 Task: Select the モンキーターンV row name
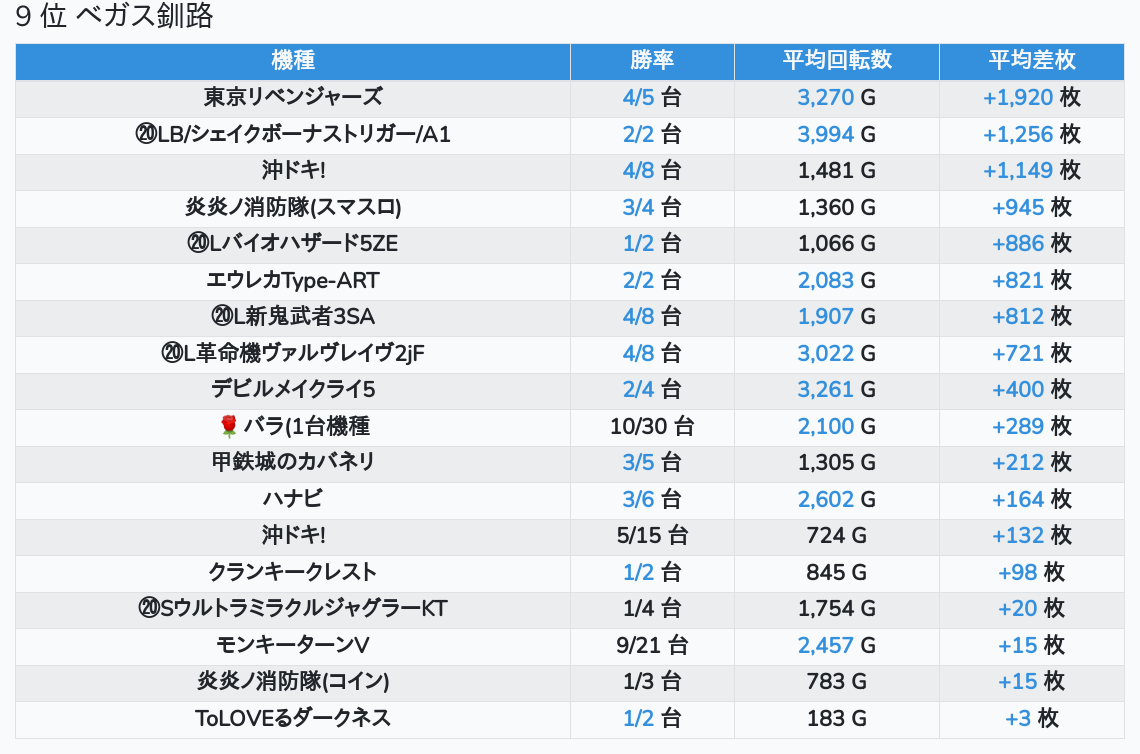point(293,645)
